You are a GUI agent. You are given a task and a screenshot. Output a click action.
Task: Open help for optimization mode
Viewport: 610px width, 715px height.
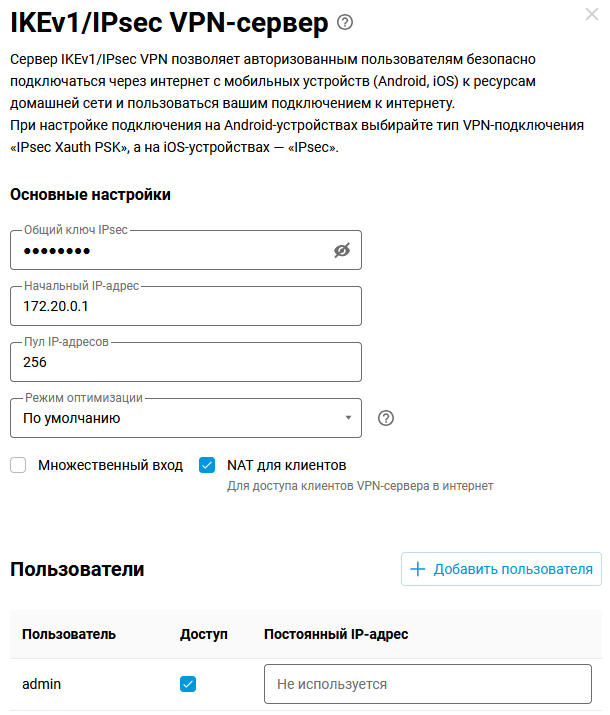[x=386, y=418]
